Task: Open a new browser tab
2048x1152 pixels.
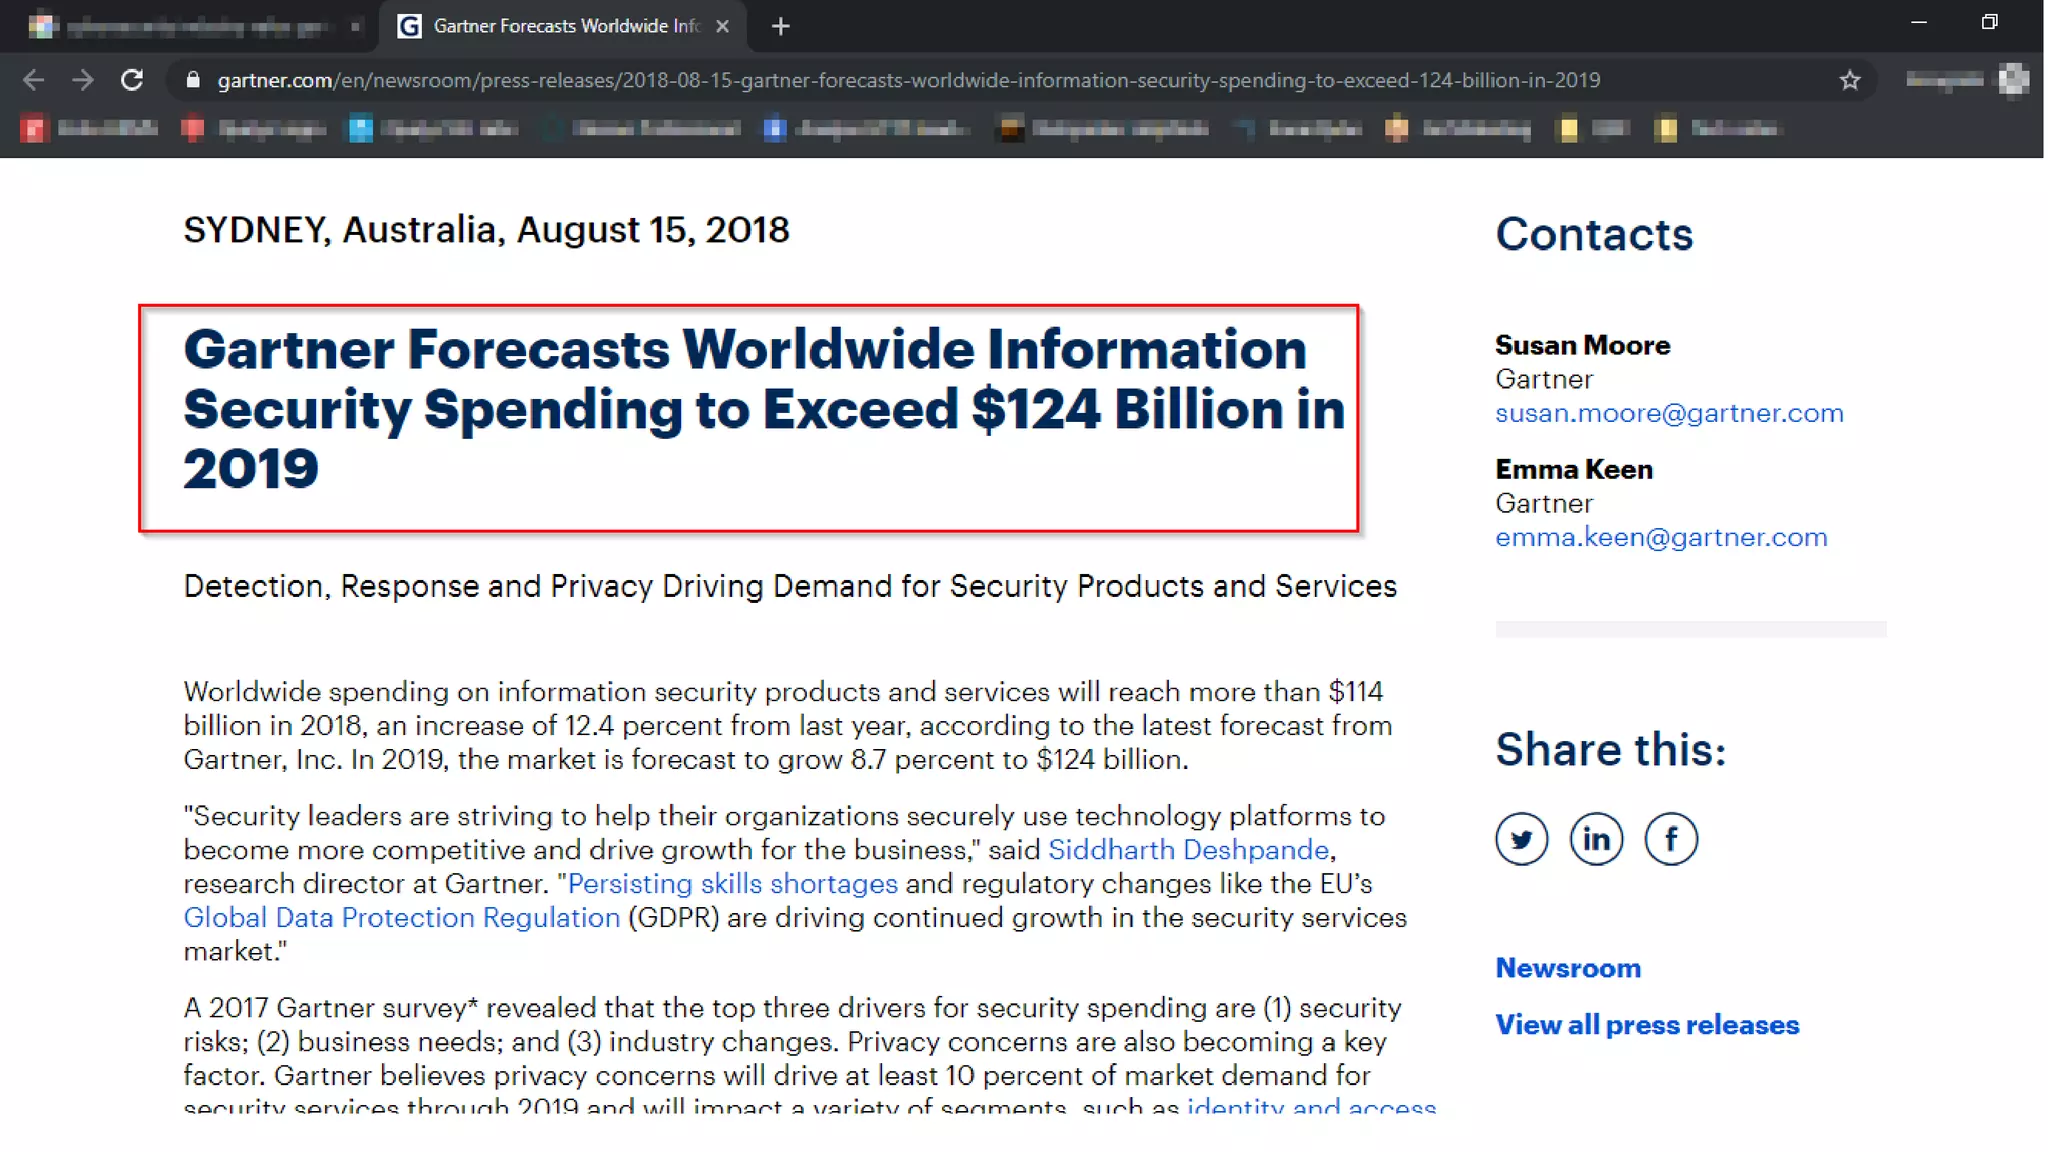Action: point(781,26)
